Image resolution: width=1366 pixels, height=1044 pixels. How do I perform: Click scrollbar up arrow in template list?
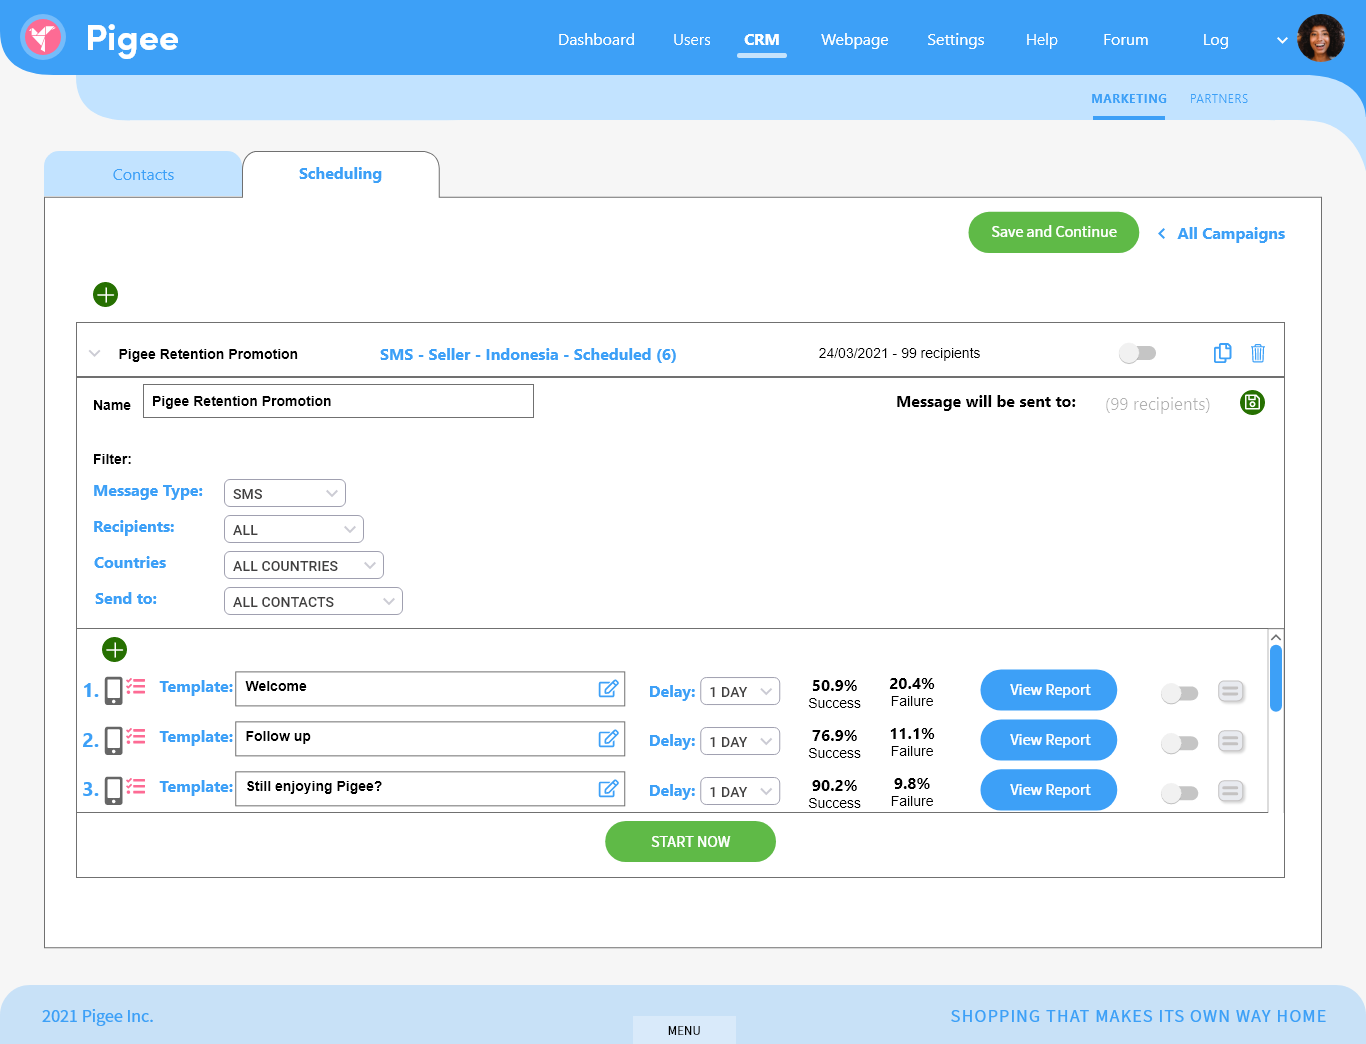1276,637
